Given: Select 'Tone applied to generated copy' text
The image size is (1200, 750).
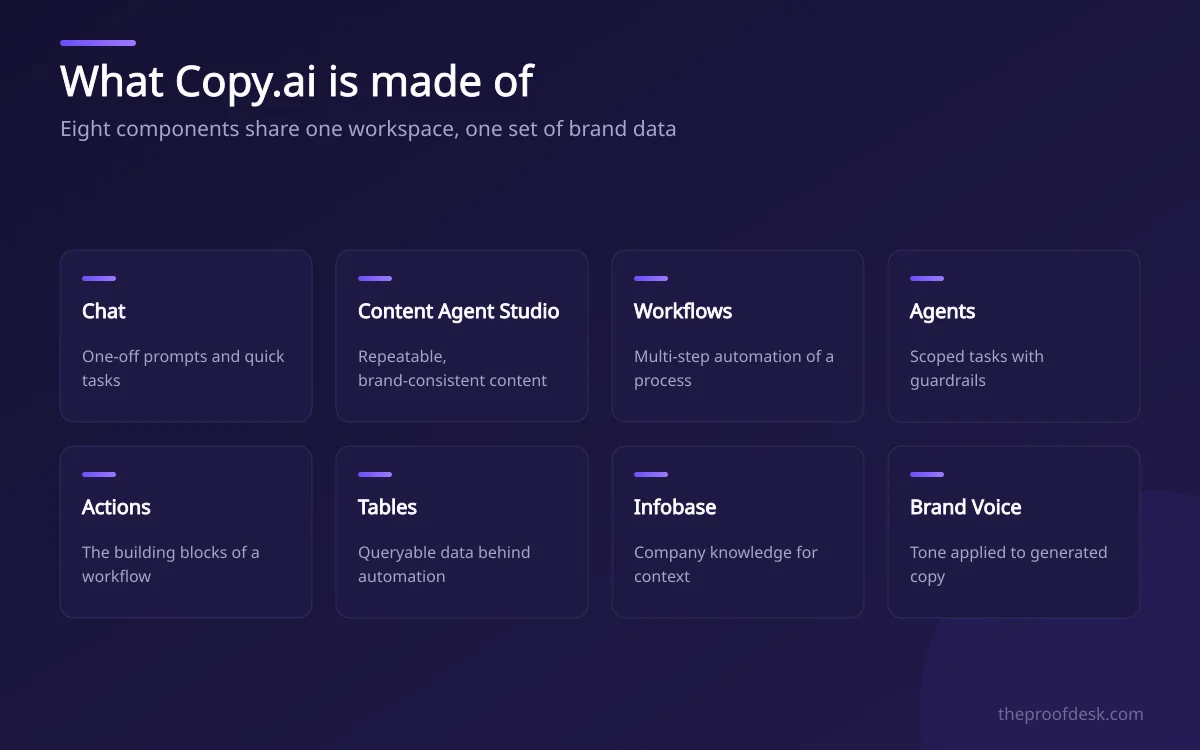Looking at the screenshot, I should pos(1009,564).
